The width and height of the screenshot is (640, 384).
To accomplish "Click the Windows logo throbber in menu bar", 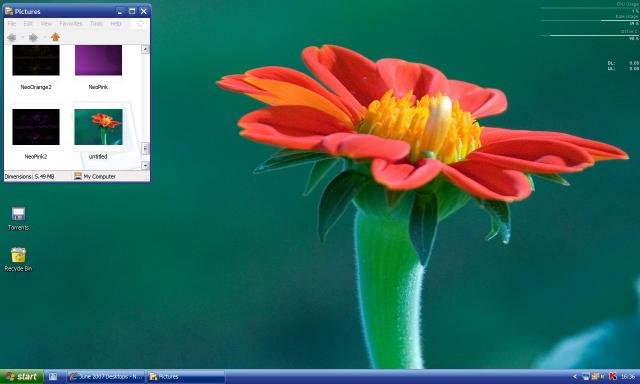I will coord(140,24).
